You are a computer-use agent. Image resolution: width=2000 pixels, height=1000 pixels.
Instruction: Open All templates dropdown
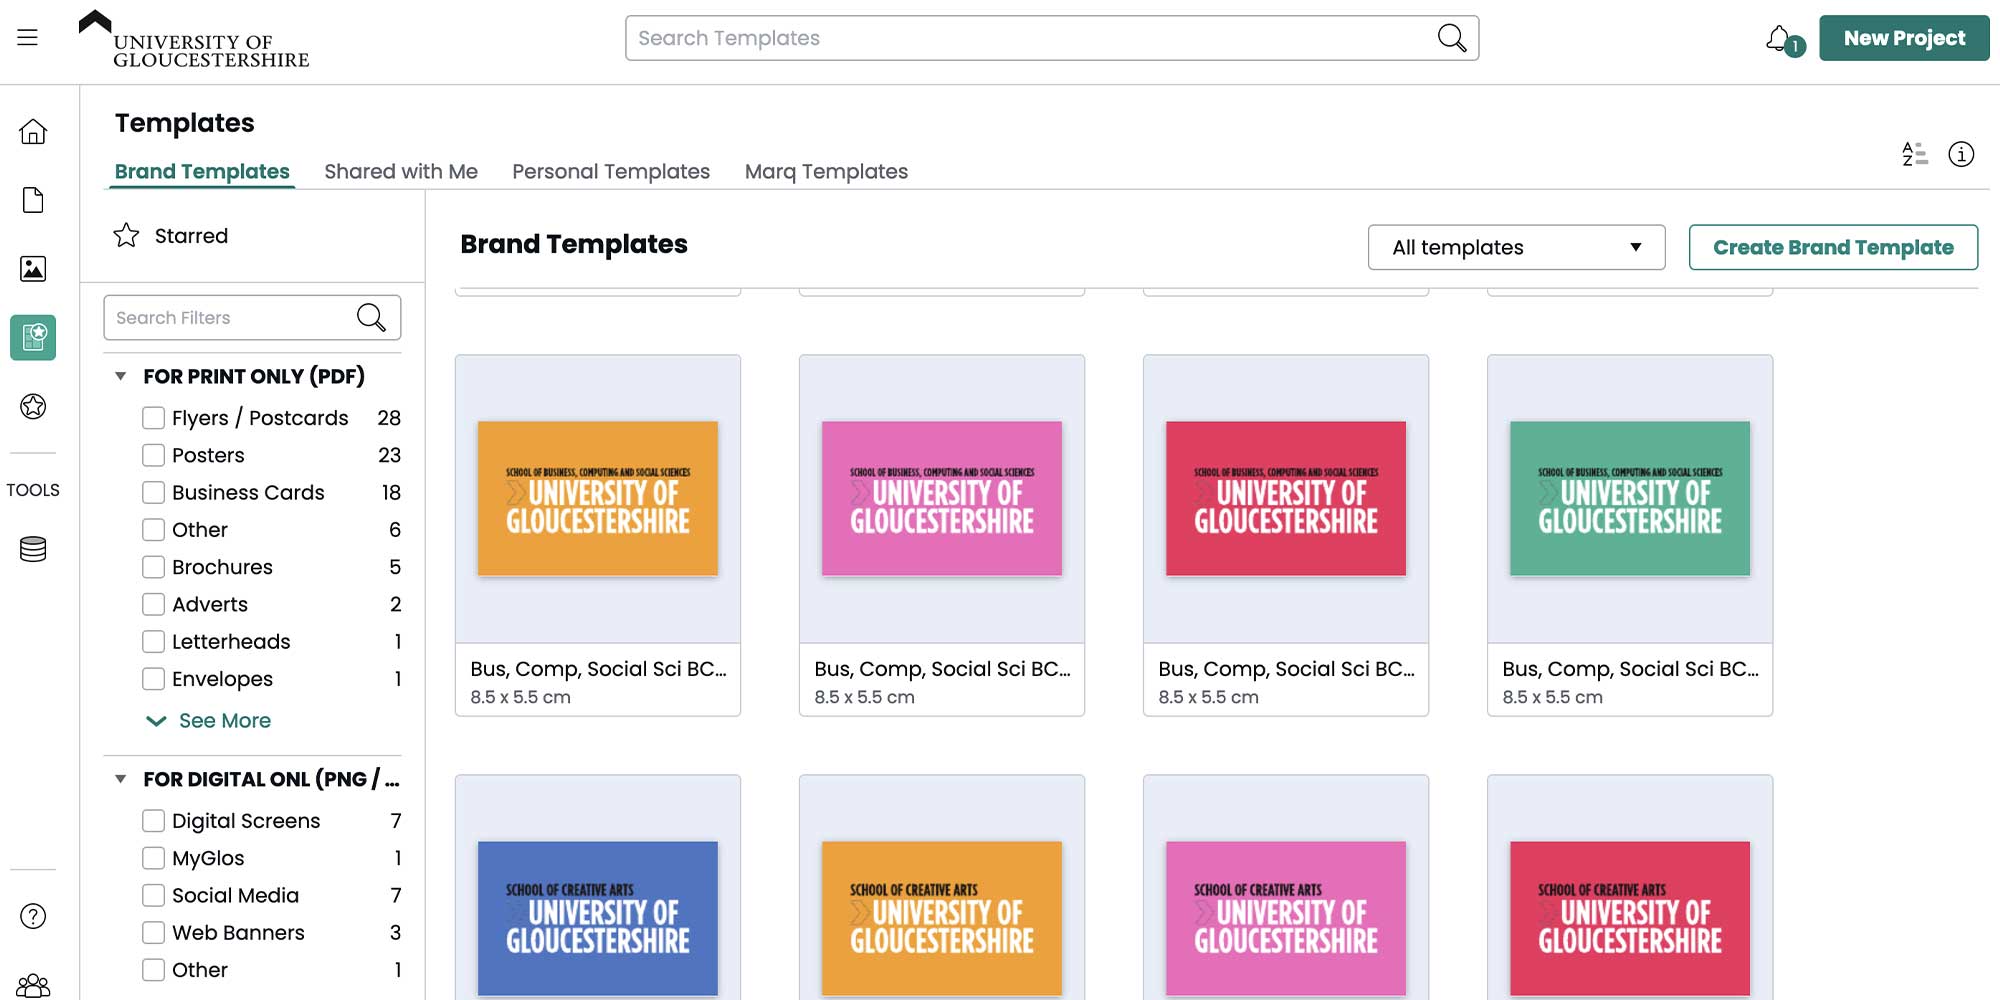pyautogui.click(x=1516, y=247)
